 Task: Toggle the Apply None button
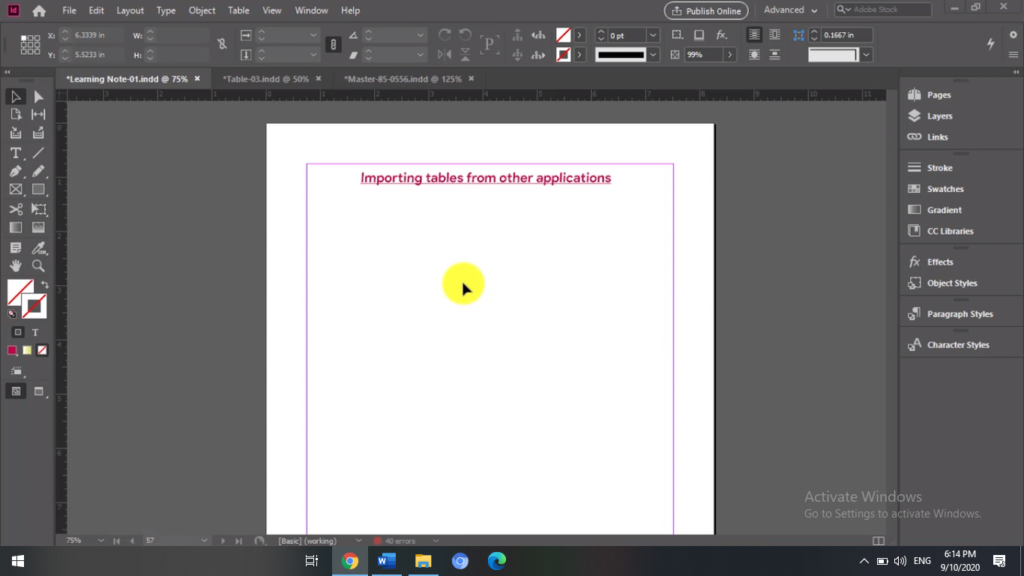42,351
